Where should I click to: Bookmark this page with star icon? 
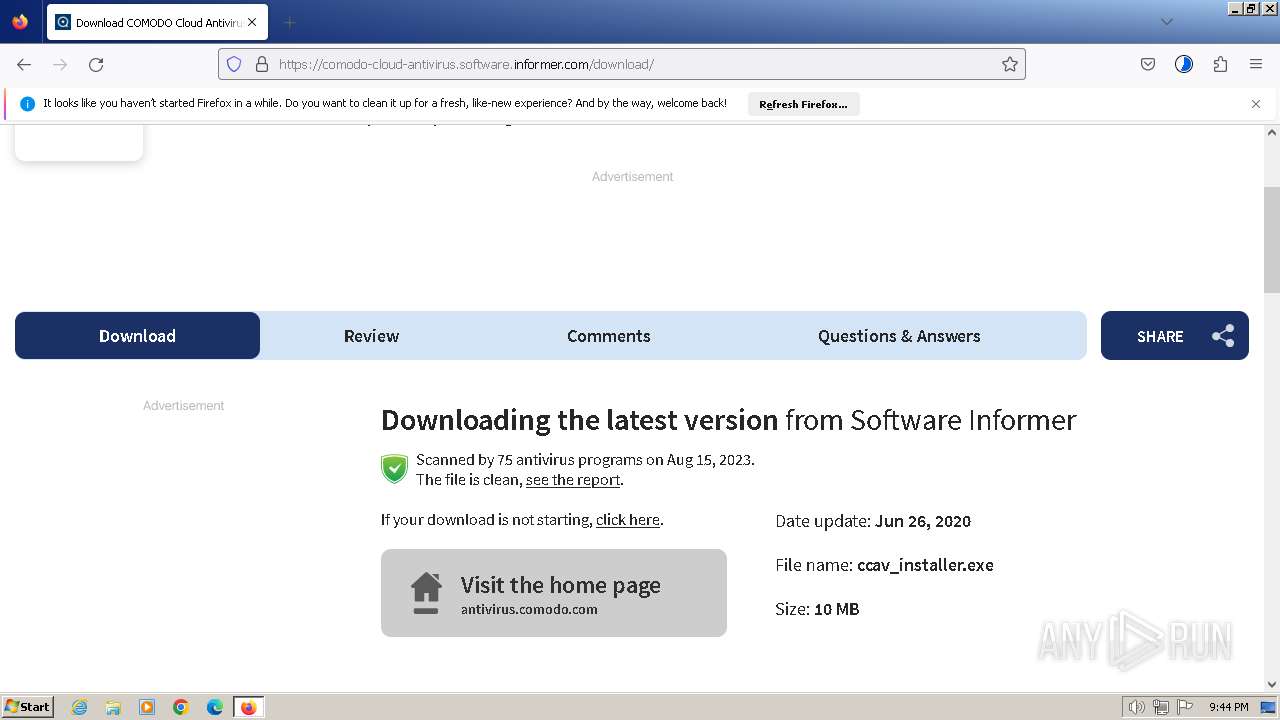(x=1010, y=64)
